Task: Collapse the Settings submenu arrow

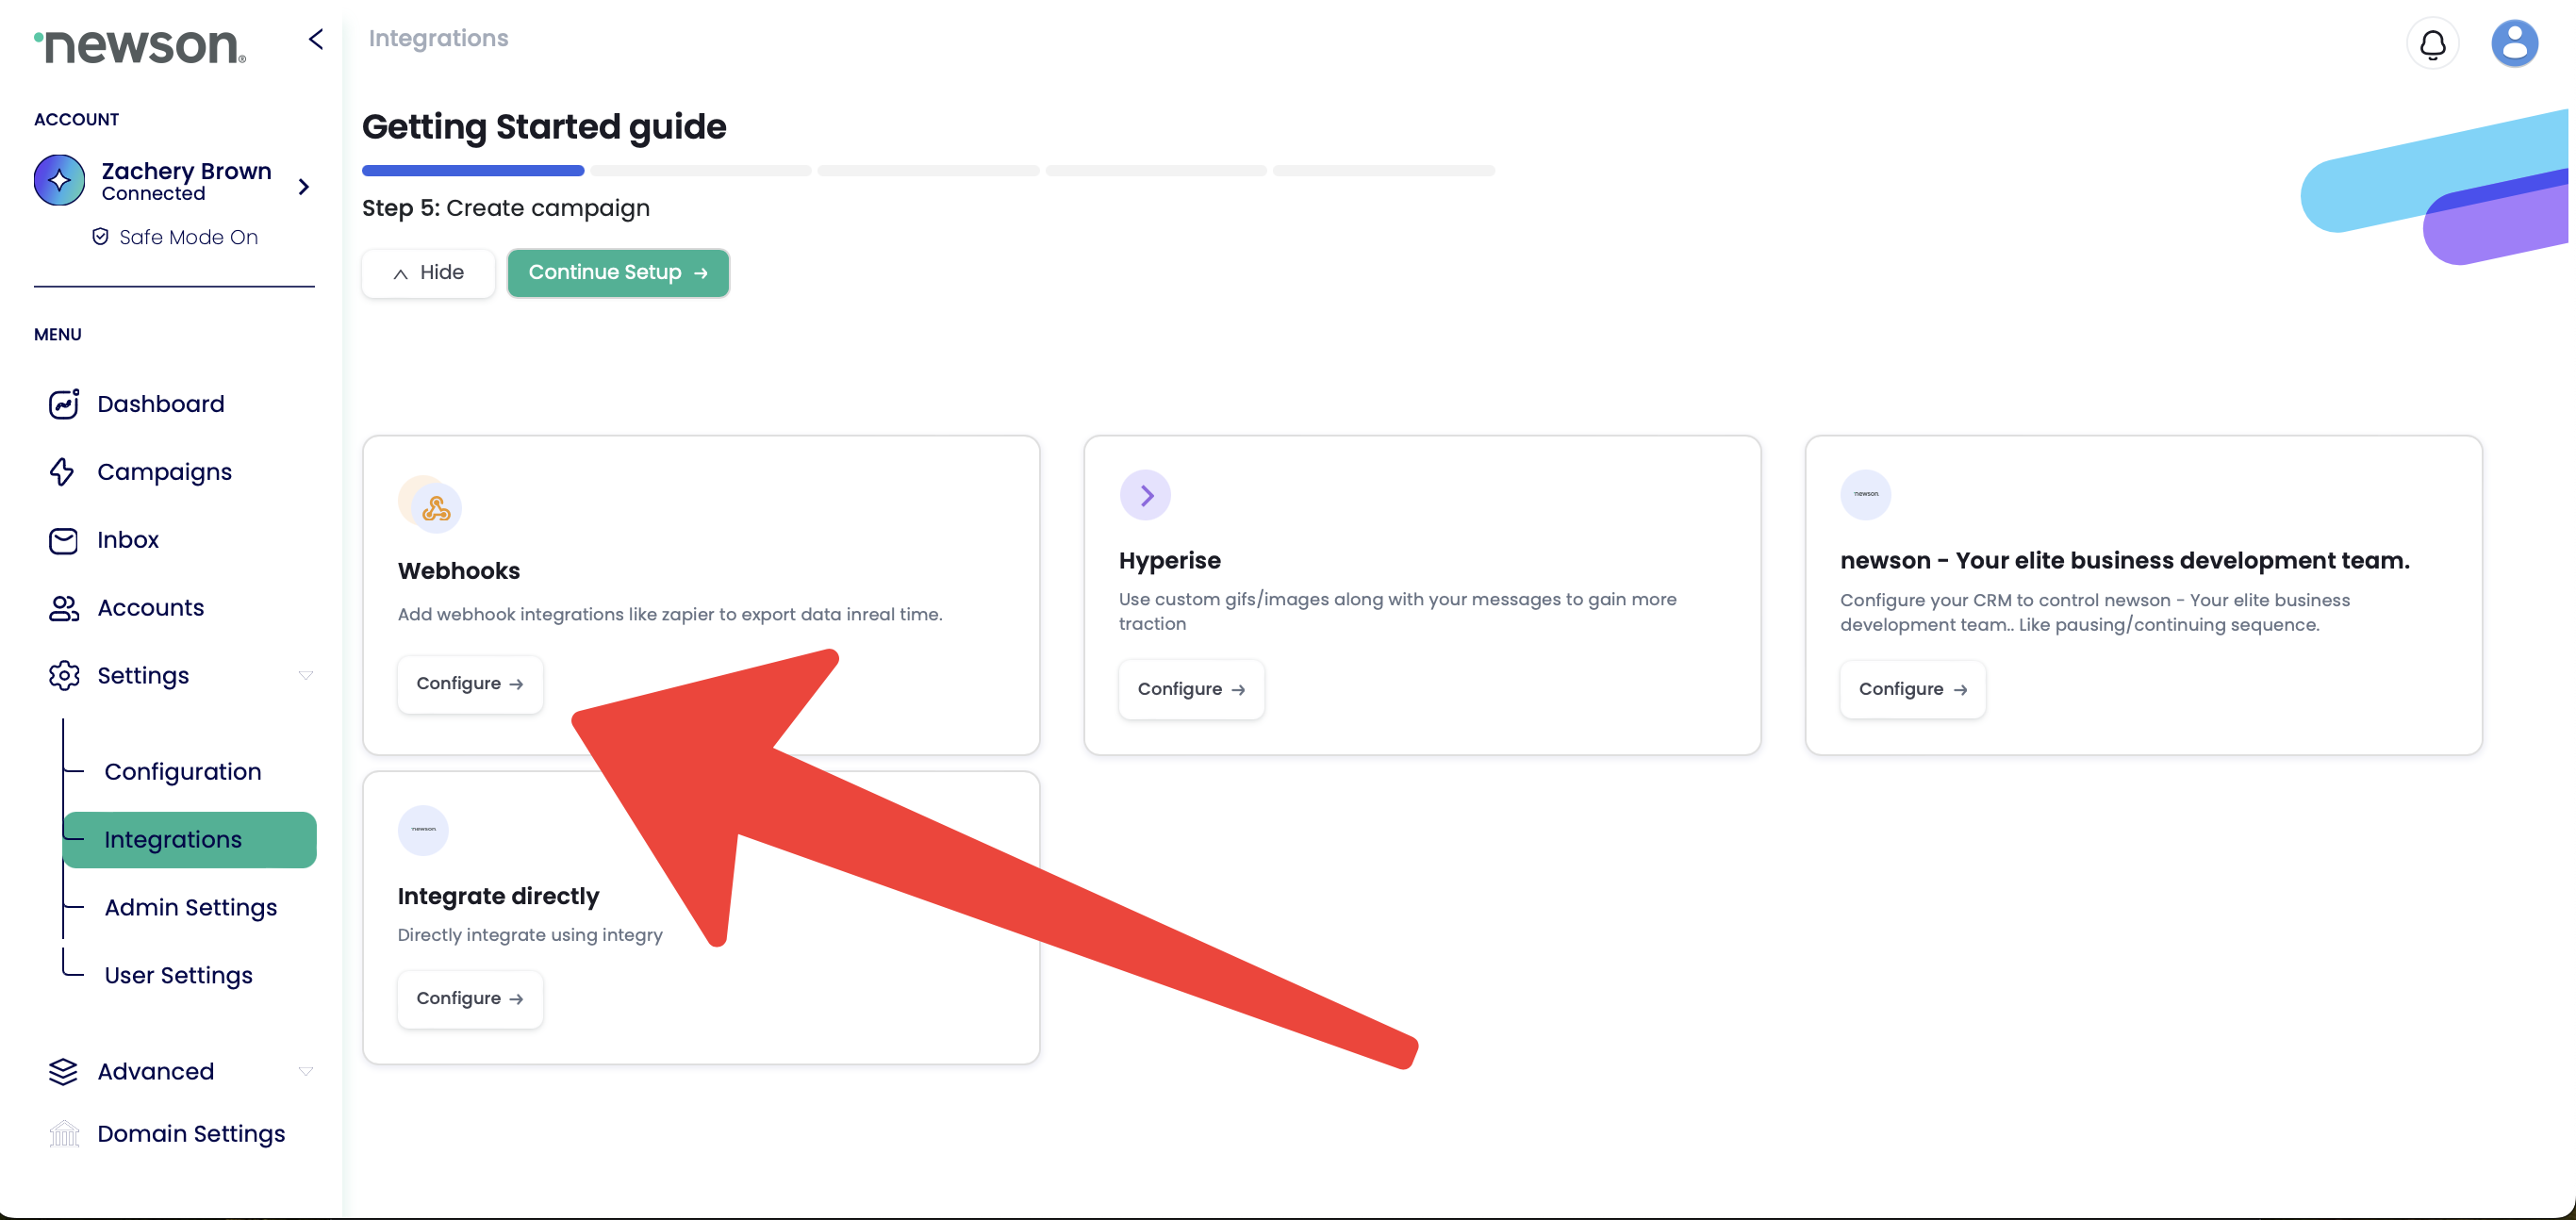Action: [x=306, y=676]
